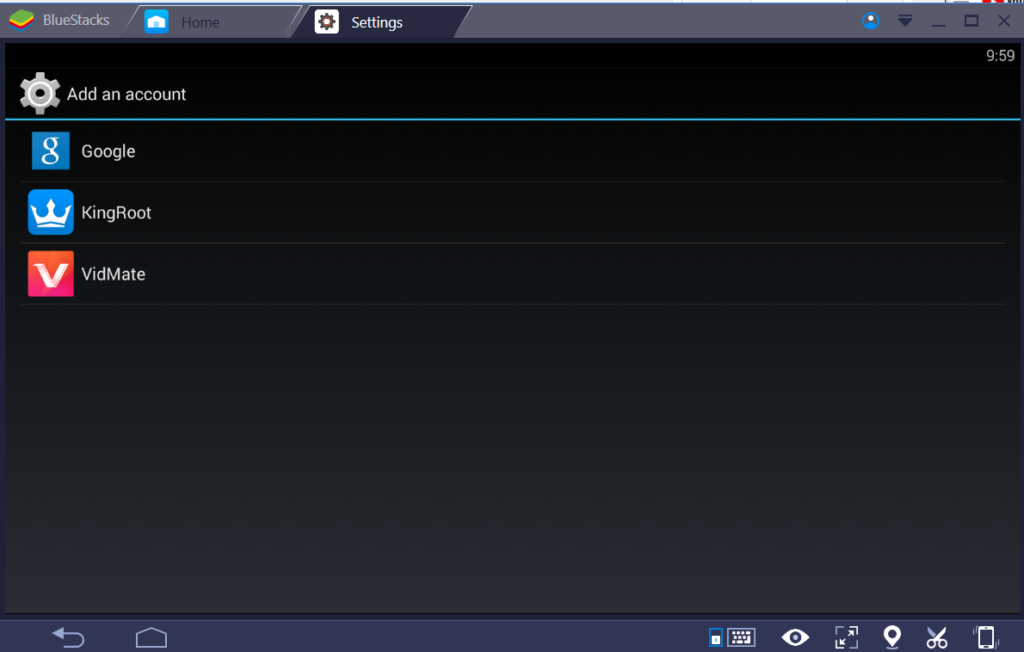
Task: Open the BlueStacks user account icon
Action: point(871,21)
